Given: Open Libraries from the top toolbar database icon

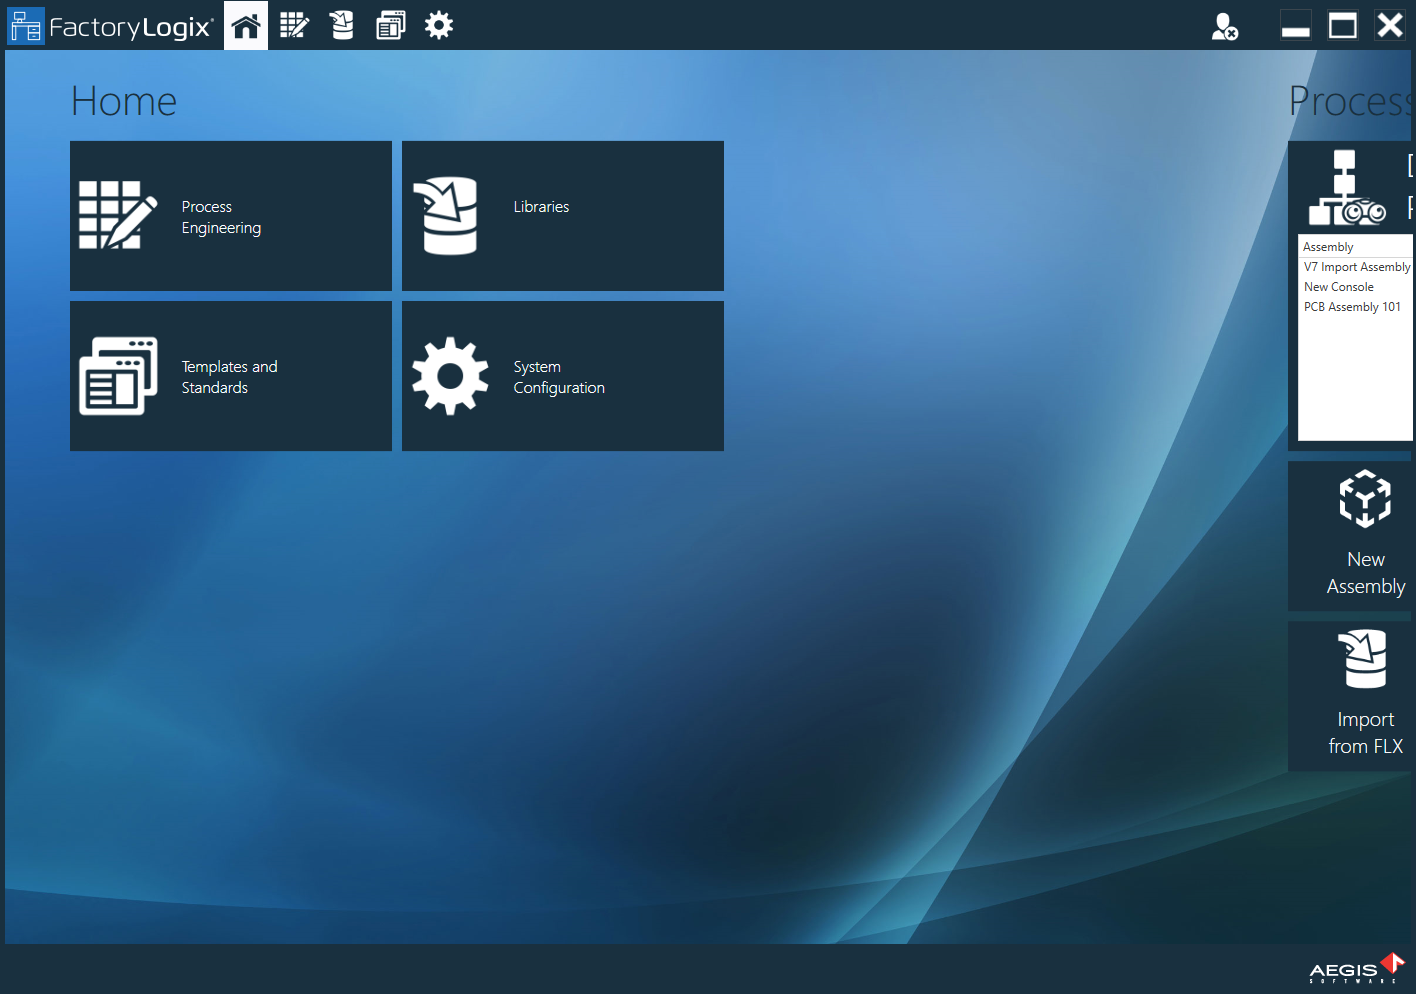Looking at the screenshot, I should pyautogui.click(x=341, y=25).
